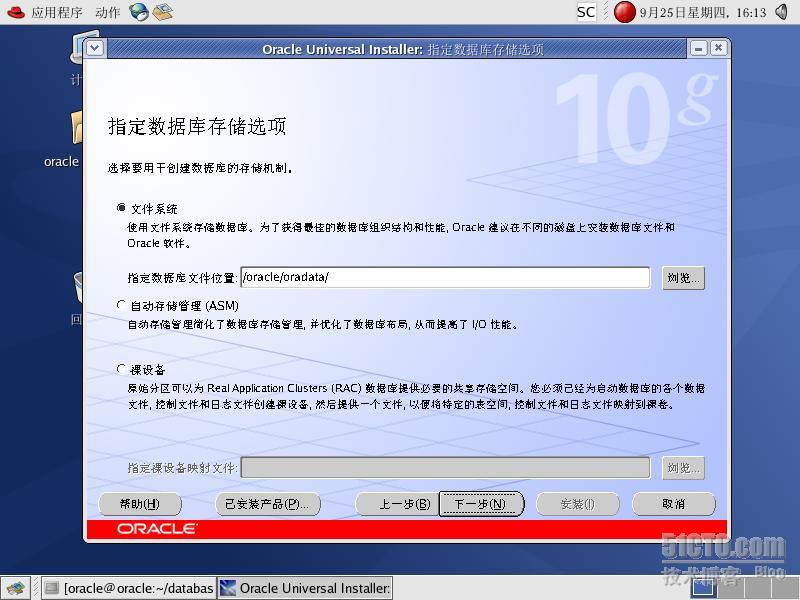Close the Oracle Universal Installer window
The image size is (800, 600).
click(718, 48)
